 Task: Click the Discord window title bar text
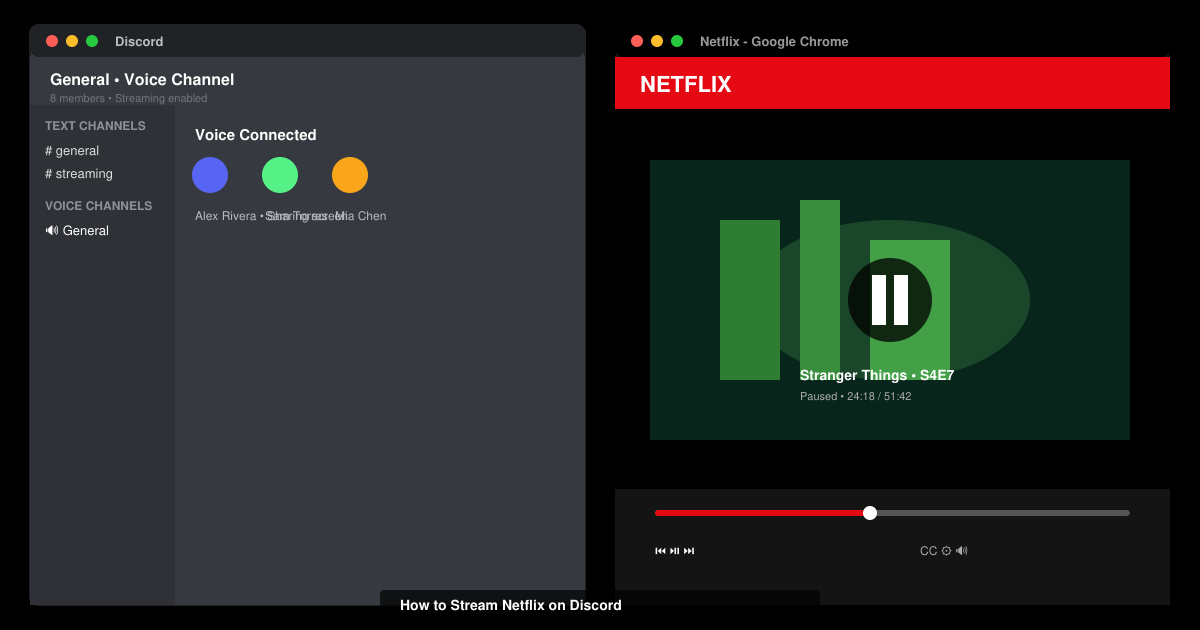(139, 42)
